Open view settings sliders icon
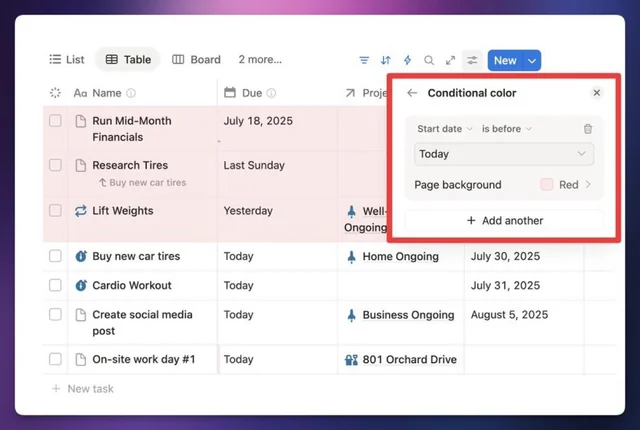 click(472, 60)
